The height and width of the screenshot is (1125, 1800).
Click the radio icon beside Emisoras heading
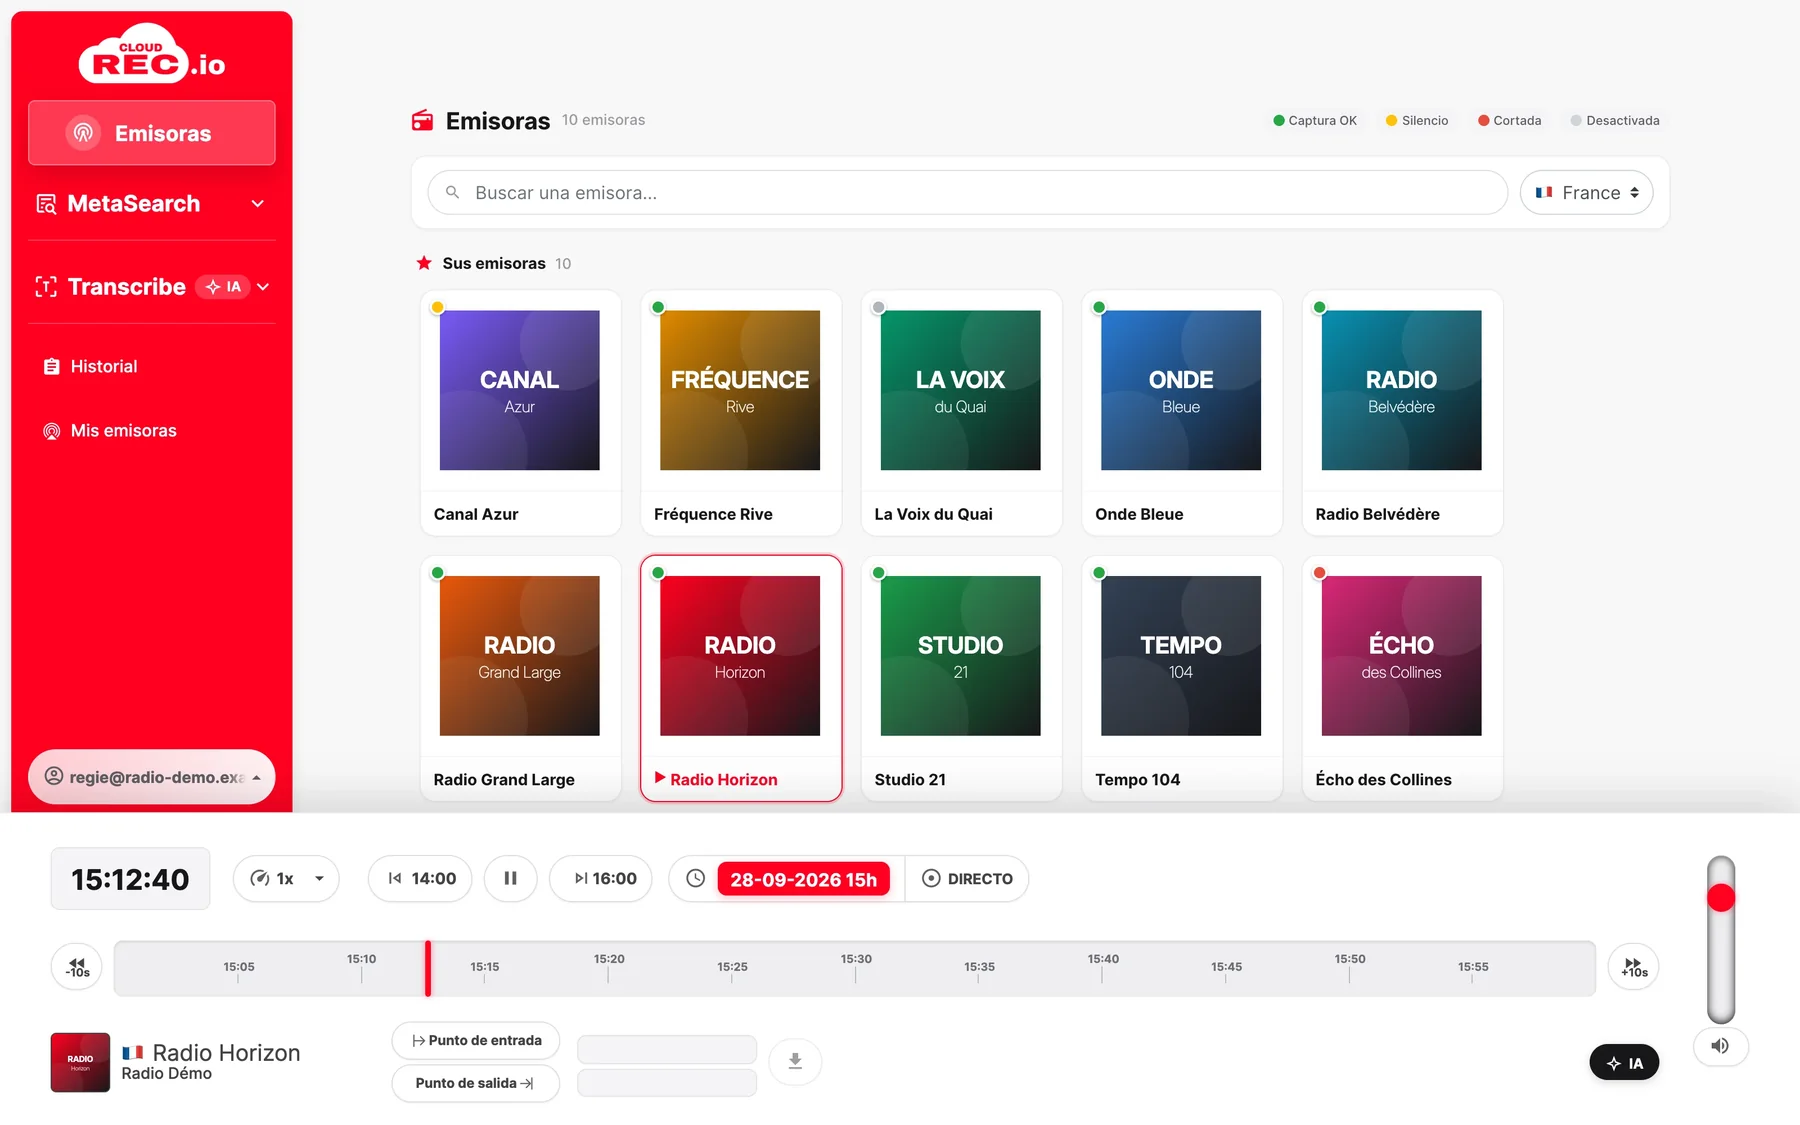pos(423,121)
